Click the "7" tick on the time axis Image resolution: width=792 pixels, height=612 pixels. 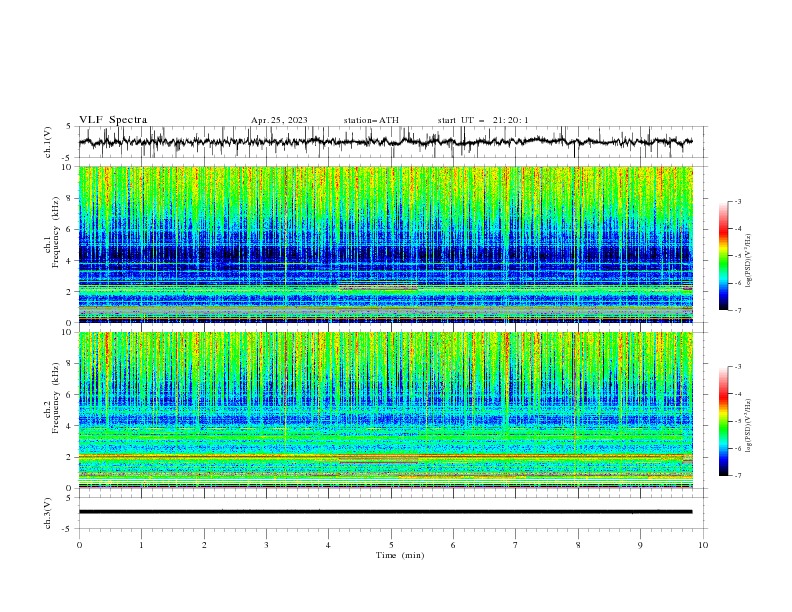click(516, 545)
